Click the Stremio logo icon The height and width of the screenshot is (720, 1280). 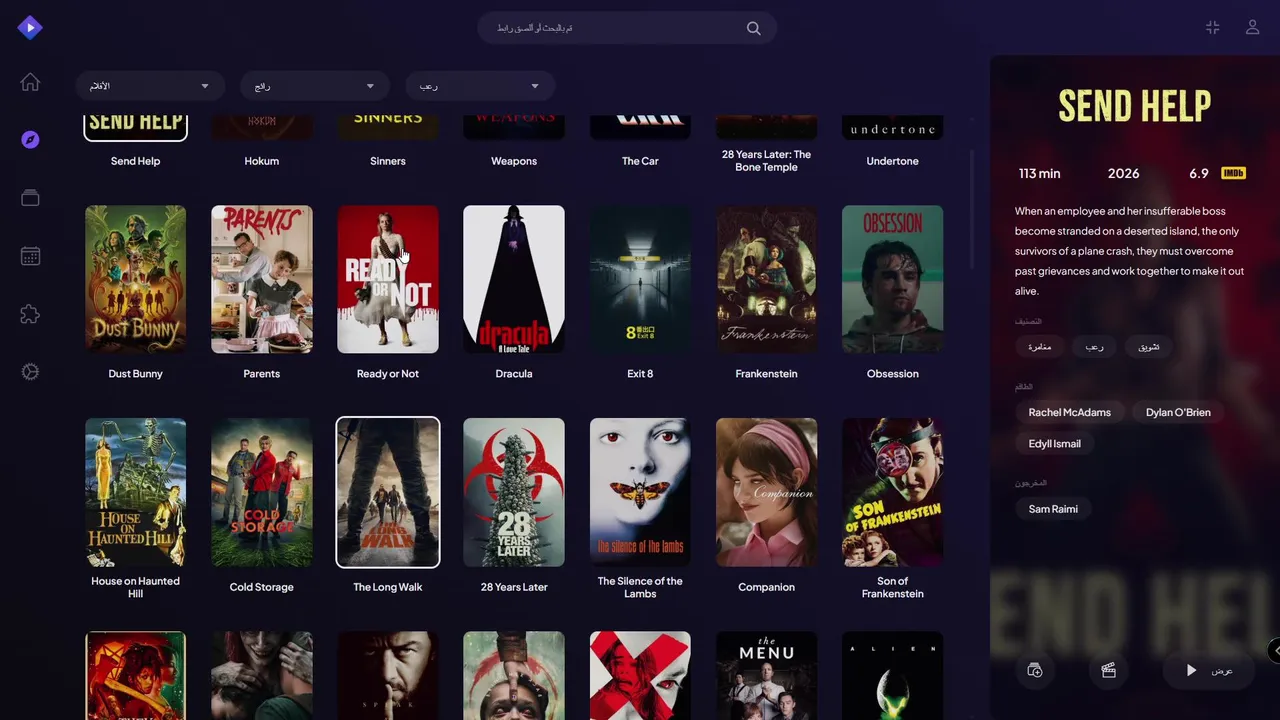coord(30,28)
